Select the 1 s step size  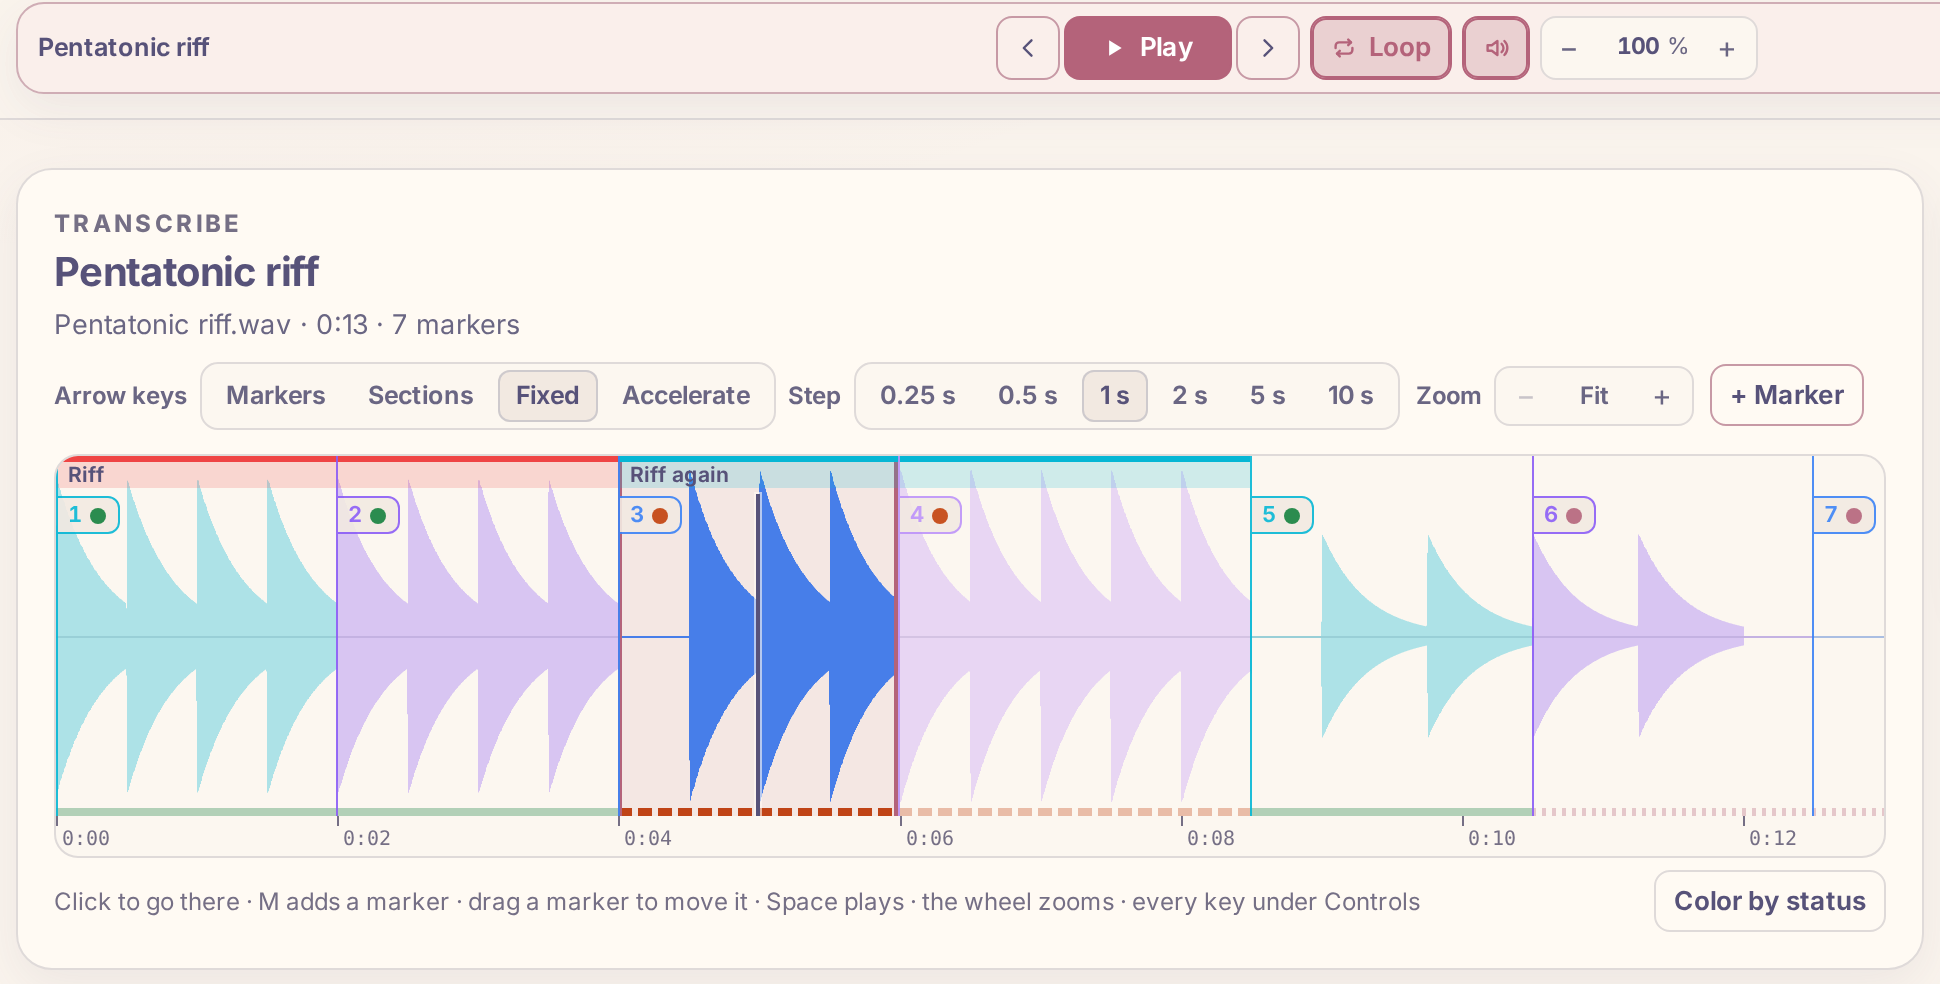(x=1114, y=396)
